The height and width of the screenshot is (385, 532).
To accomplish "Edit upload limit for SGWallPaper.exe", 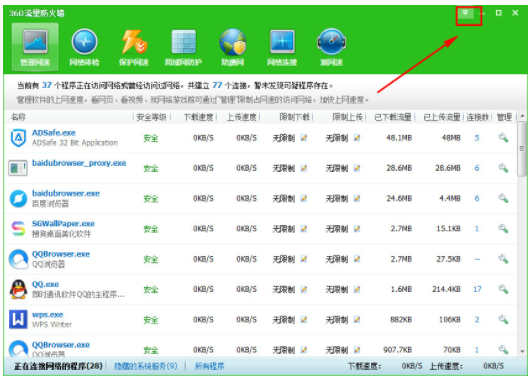I will point(357,229).
